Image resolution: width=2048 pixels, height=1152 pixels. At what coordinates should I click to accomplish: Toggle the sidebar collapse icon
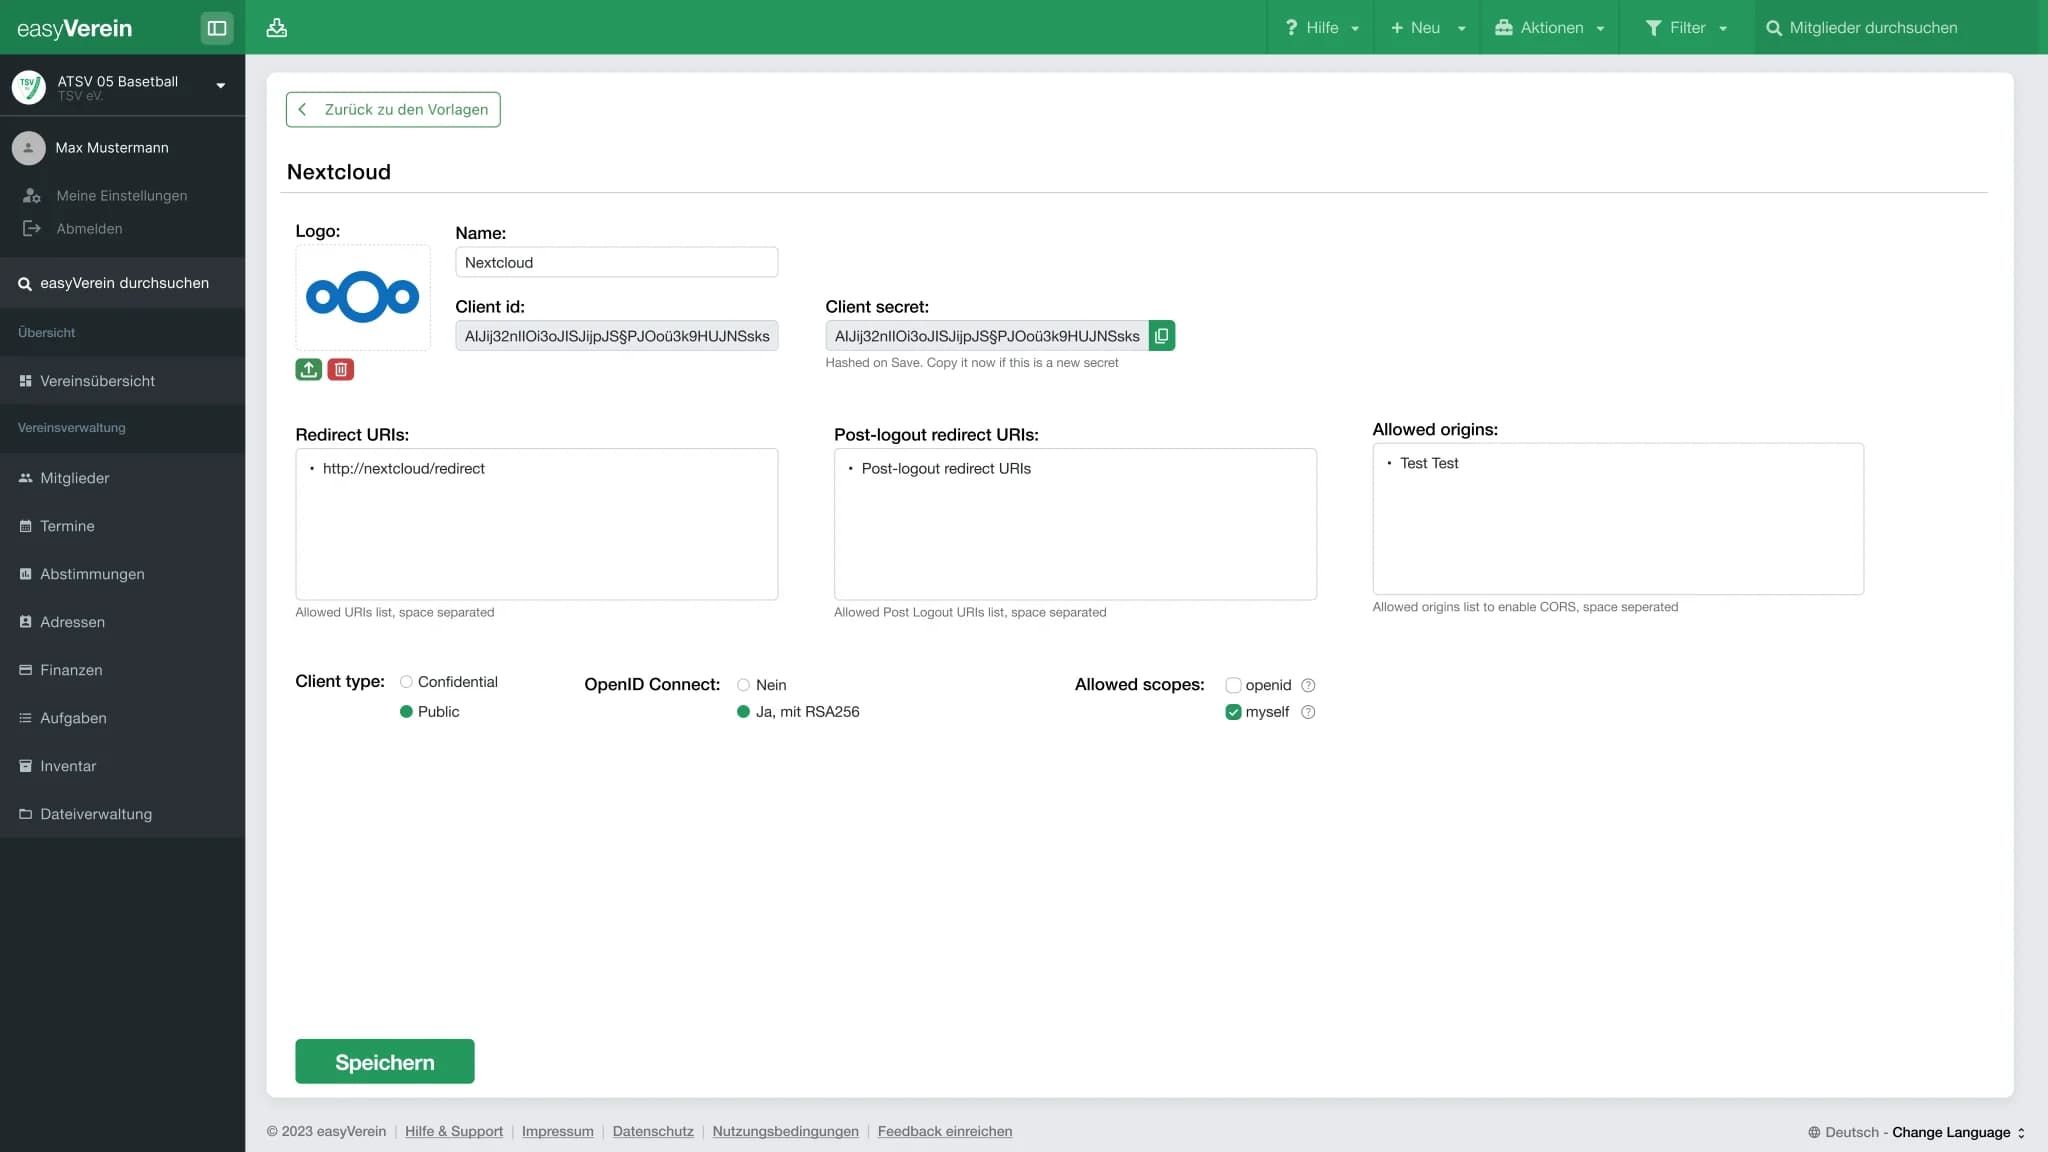click(217, 28)
